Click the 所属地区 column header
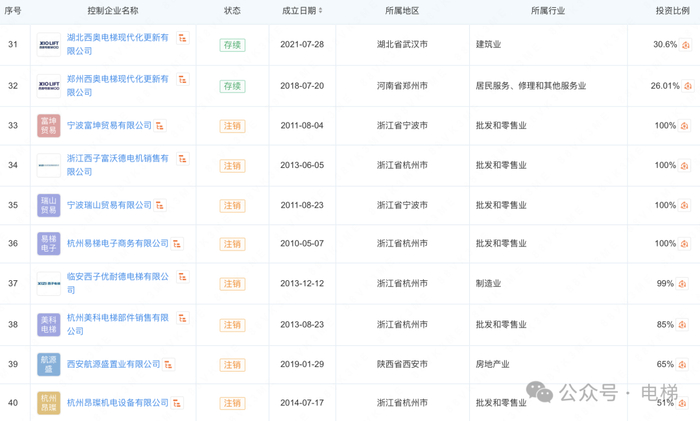 point(402,11)
